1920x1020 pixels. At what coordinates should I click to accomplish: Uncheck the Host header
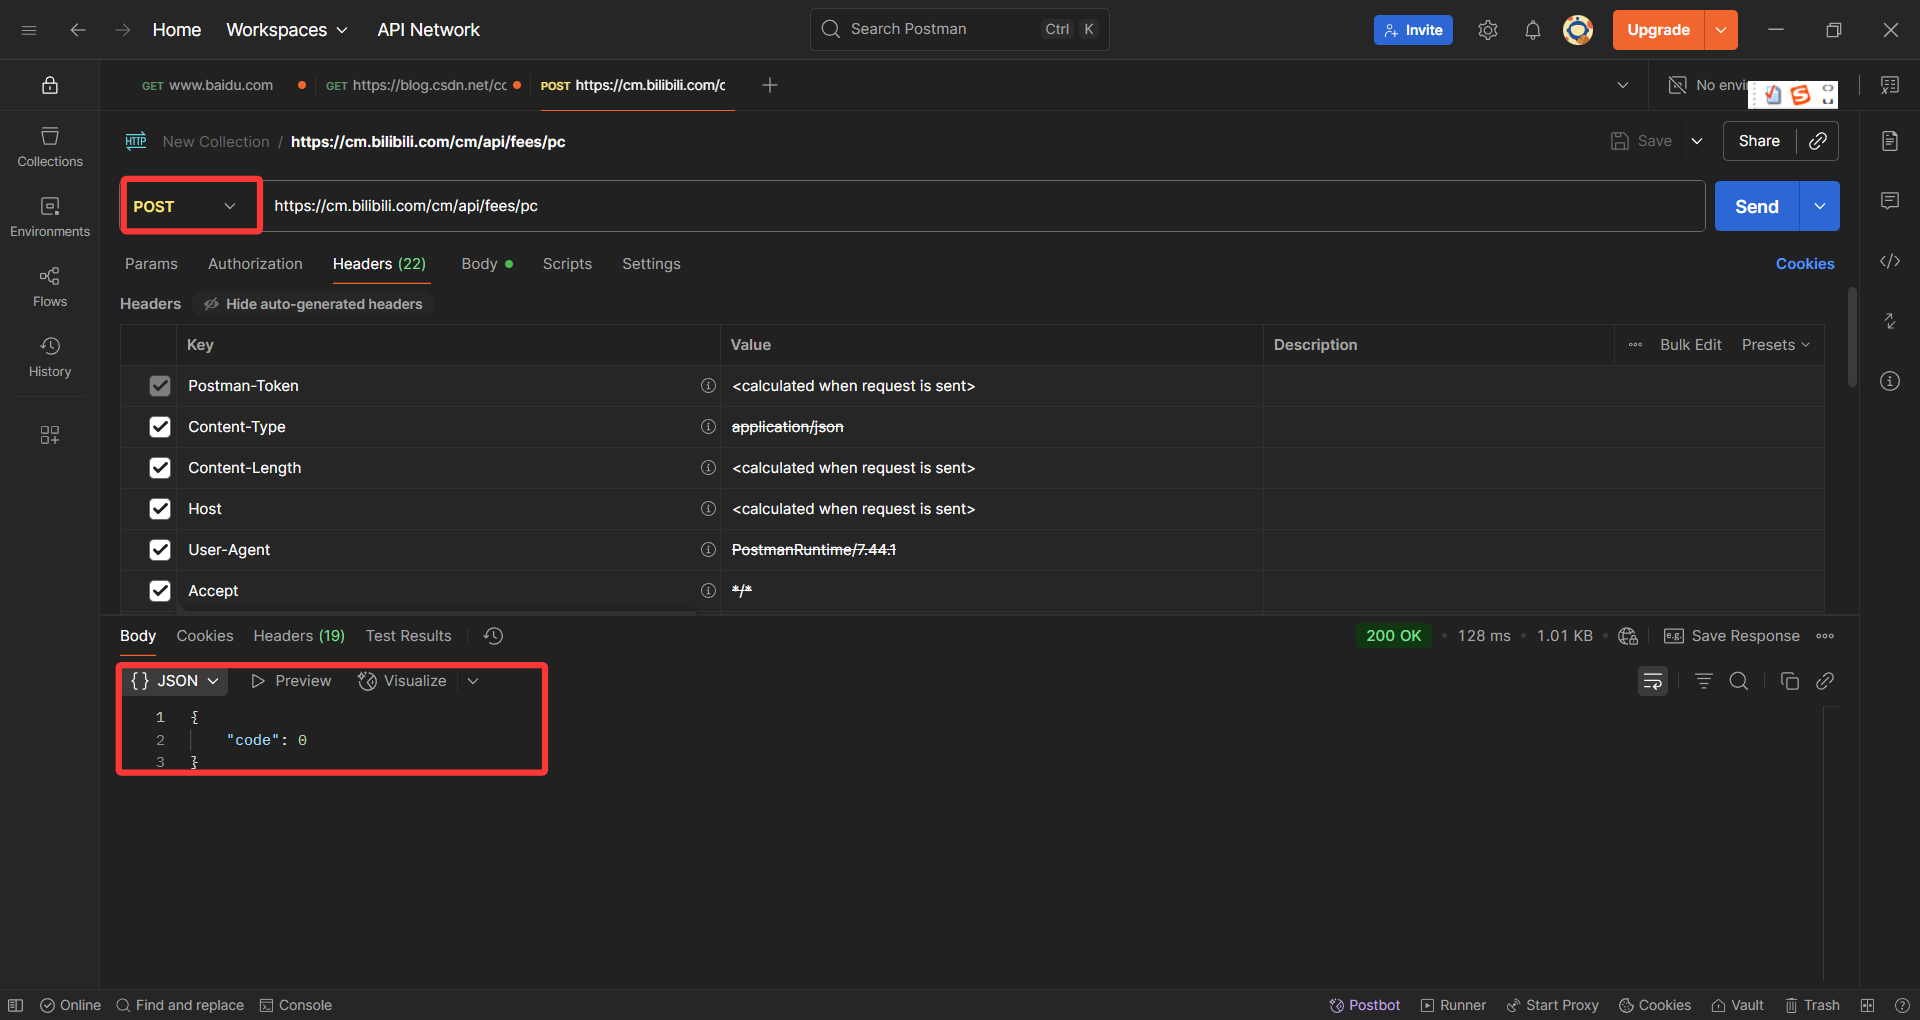point(160,509)
